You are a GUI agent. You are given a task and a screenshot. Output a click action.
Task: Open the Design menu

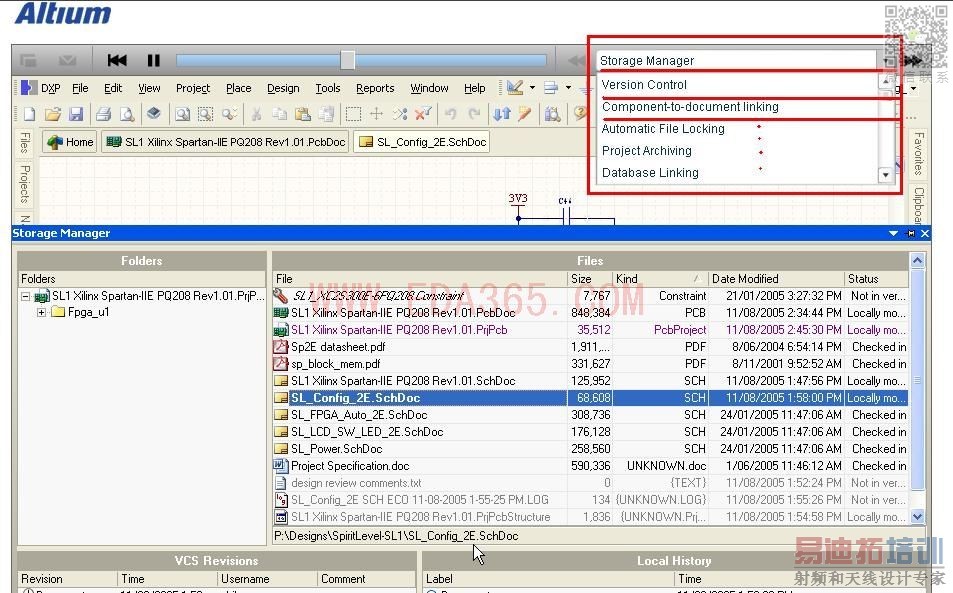pyautogui.click(x=283, y=88)
